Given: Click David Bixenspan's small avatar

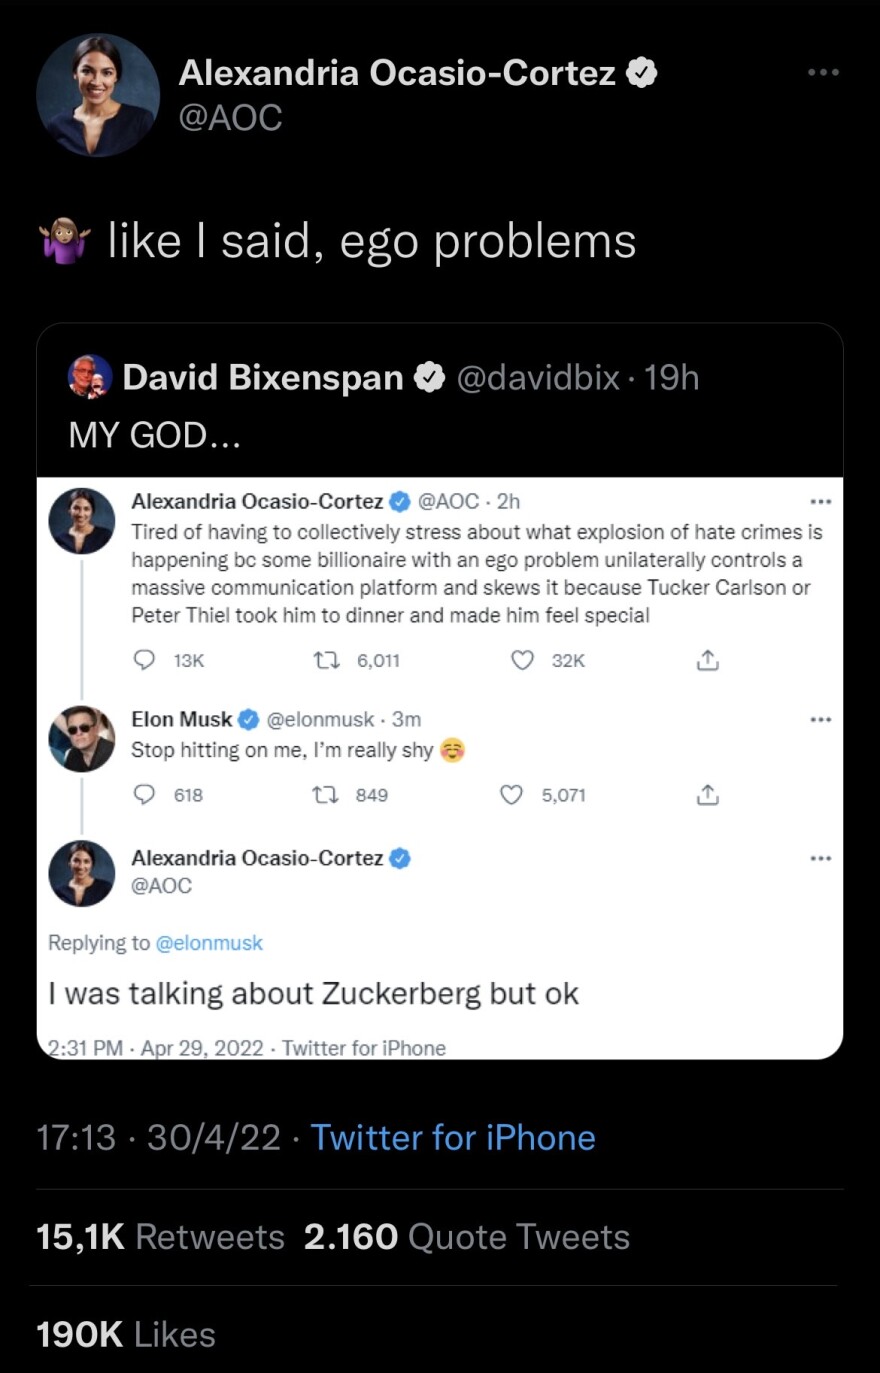Looking at the screenshot, I should pyautogui.click(x=90, y=377).
